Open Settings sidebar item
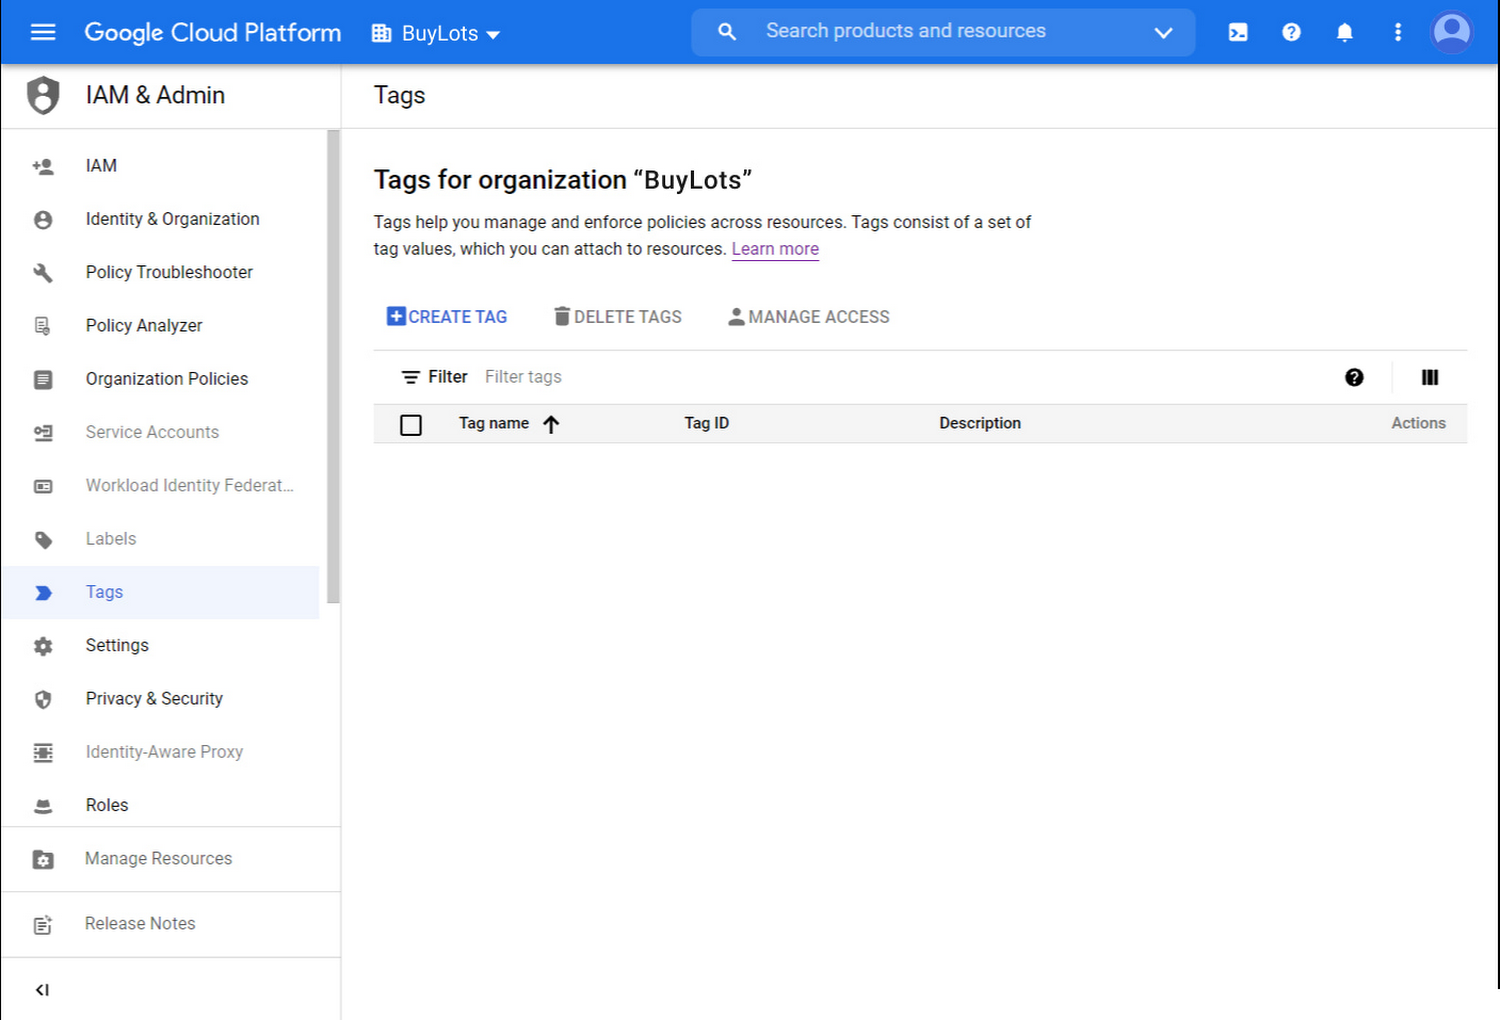The height and width of the screenshot is (1020, 1500). pos(117,645)
